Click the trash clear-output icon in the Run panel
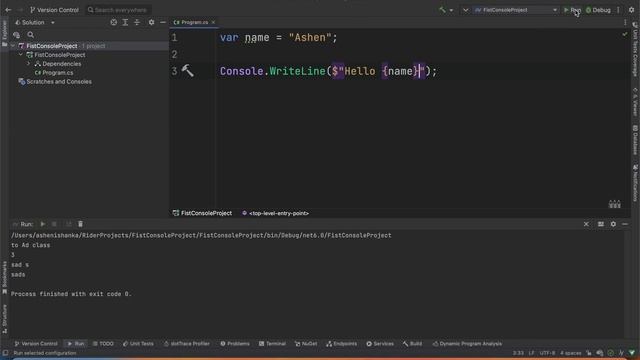Viewport: 640px width, 360px height. click(x=80, y=224)
